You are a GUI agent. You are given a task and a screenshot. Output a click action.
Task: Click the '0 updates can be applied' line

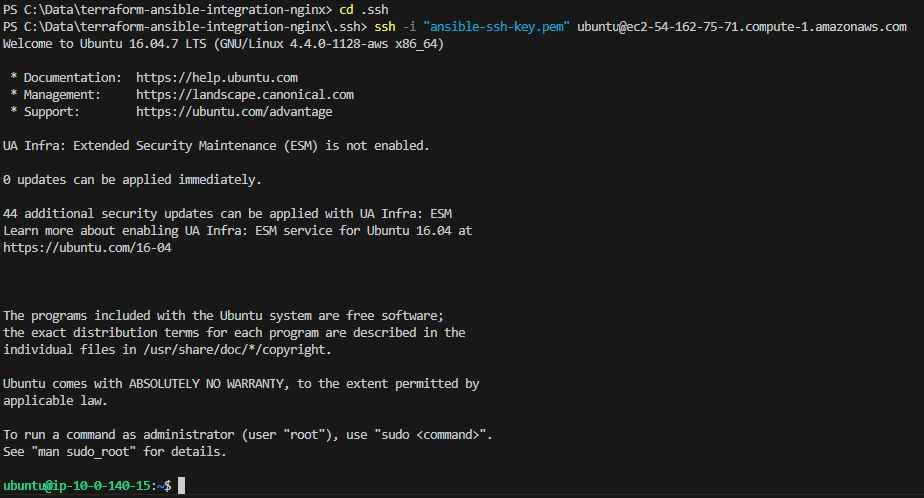pos(132,180)
